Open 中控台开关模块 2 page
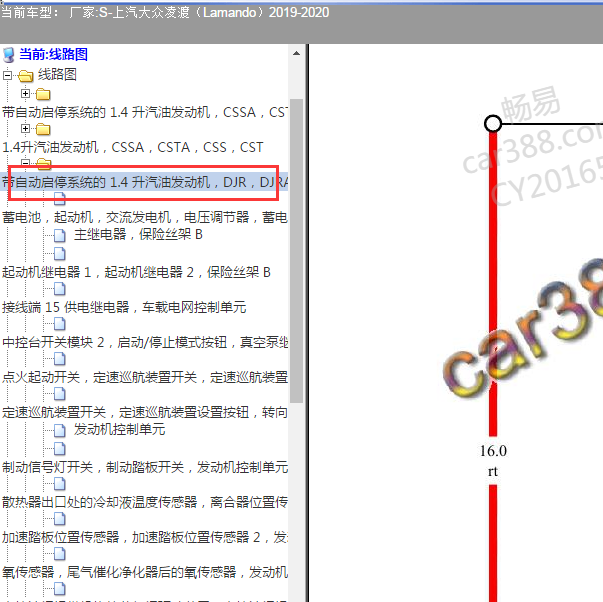 pos(145,342)
